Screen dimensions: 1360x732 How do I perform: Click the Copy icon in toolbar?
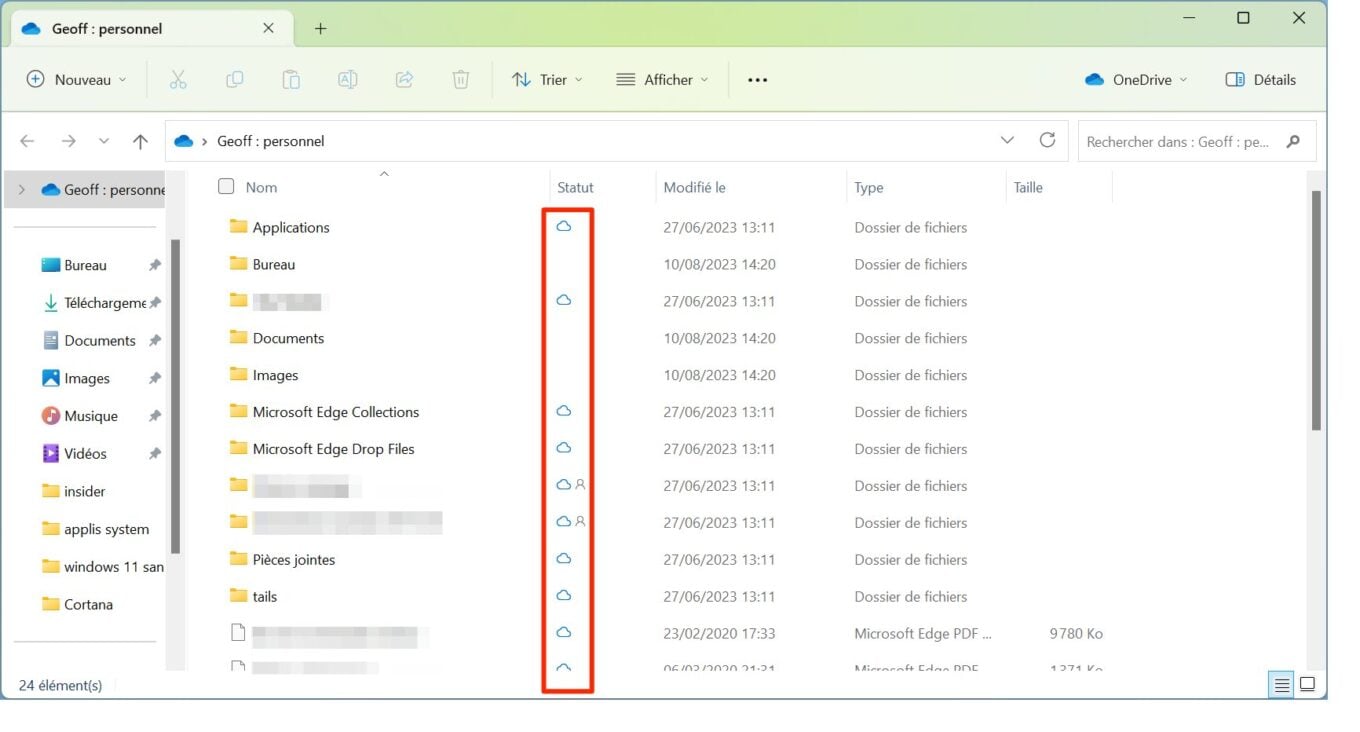pos(235,80)
